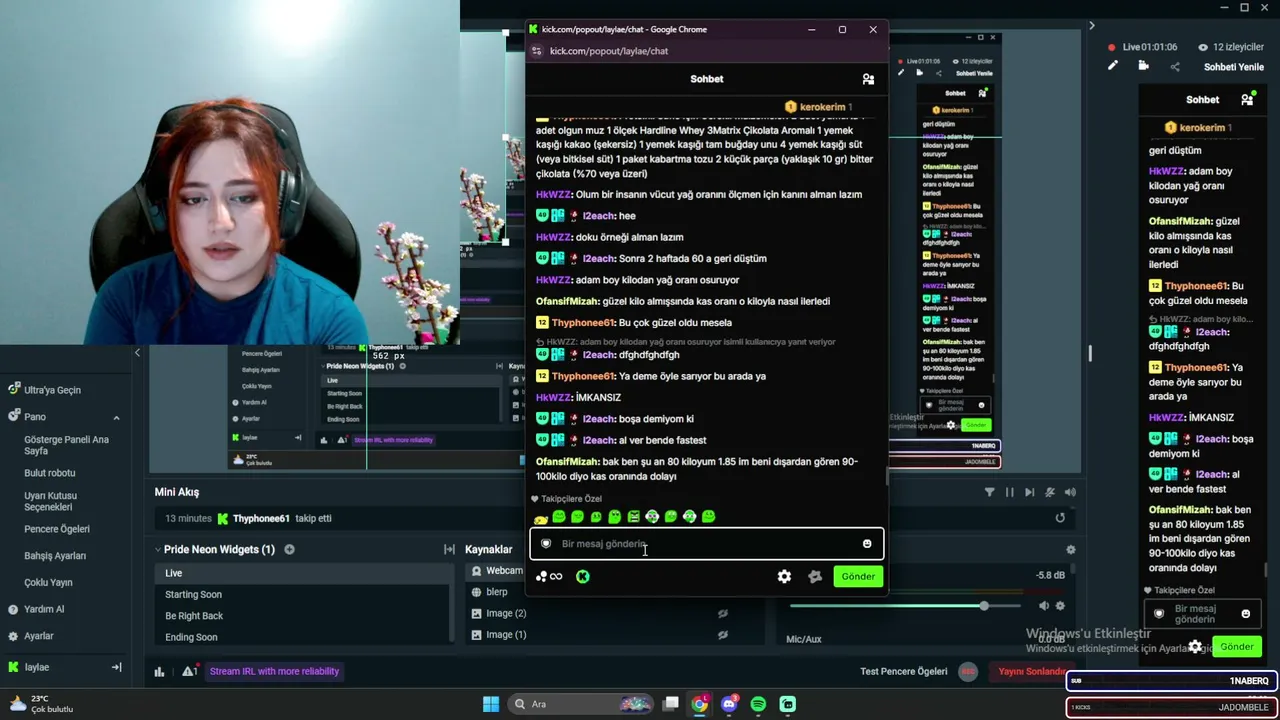The height and width of the screenshot is (720, 1280).
Task: Send message with Gönder in popout chat
Action: click(858, 576)
